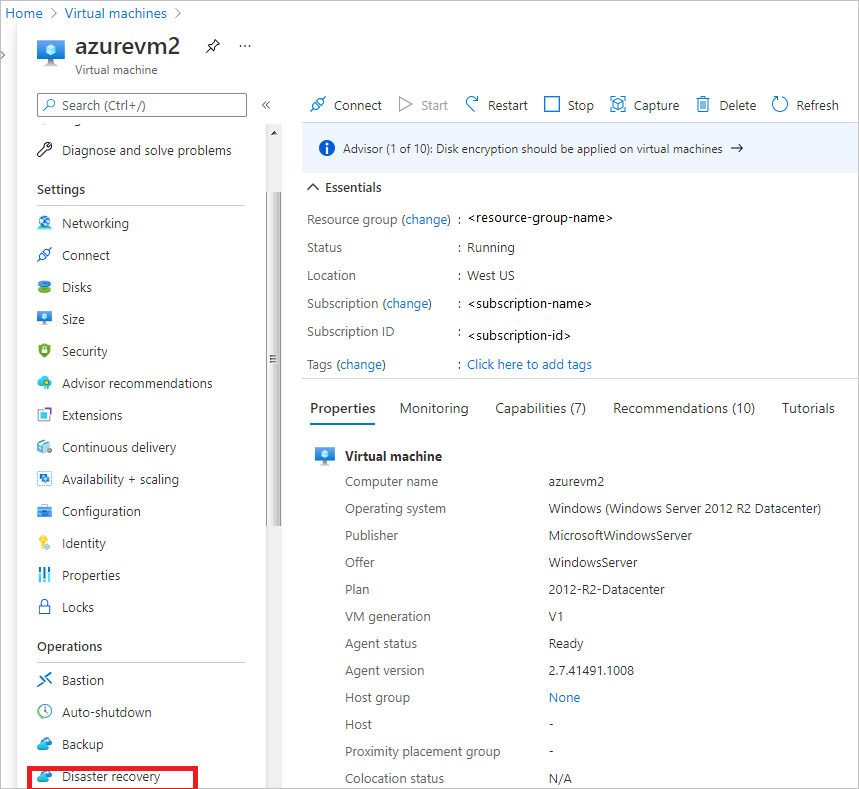Capture an image of the VM

(x=644, y=104)
